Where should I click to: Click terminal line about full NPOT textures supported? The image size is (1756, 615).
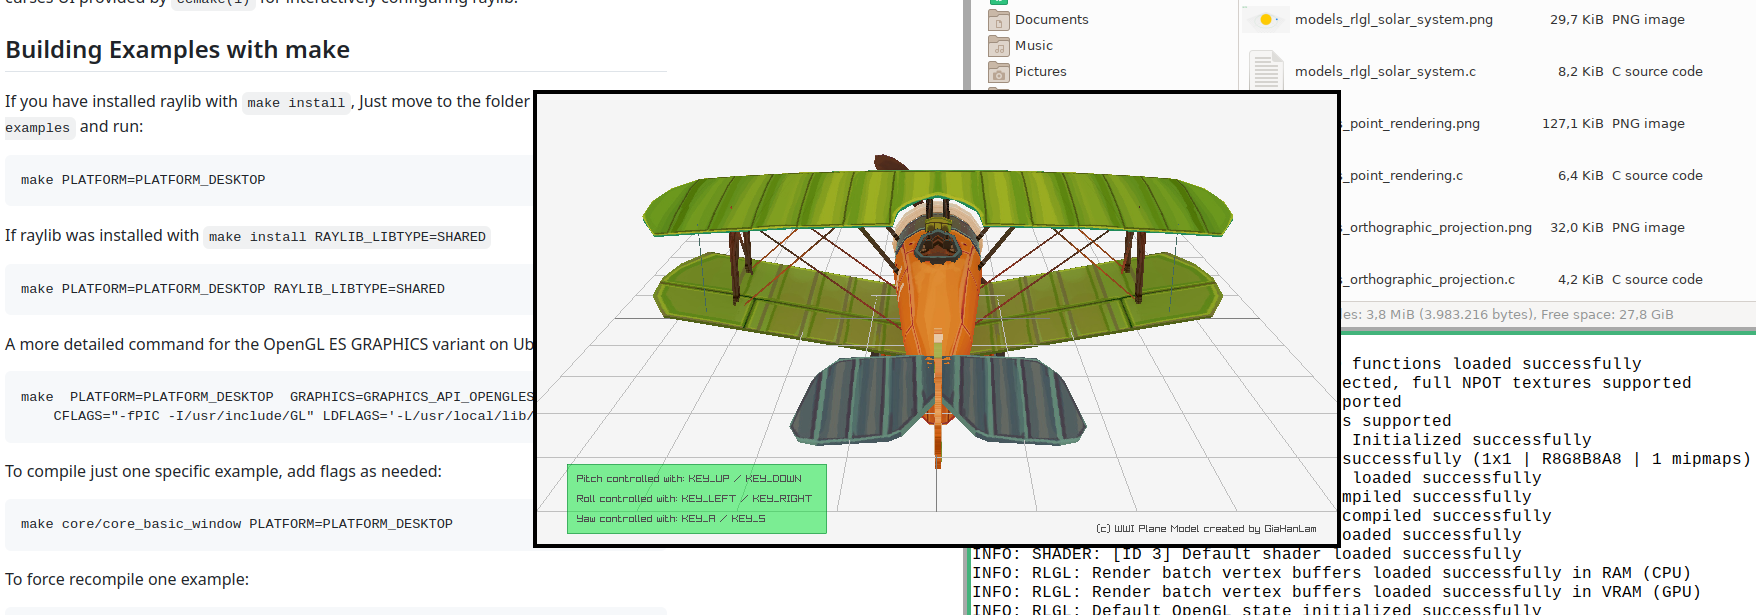[x=1517, y=383]
